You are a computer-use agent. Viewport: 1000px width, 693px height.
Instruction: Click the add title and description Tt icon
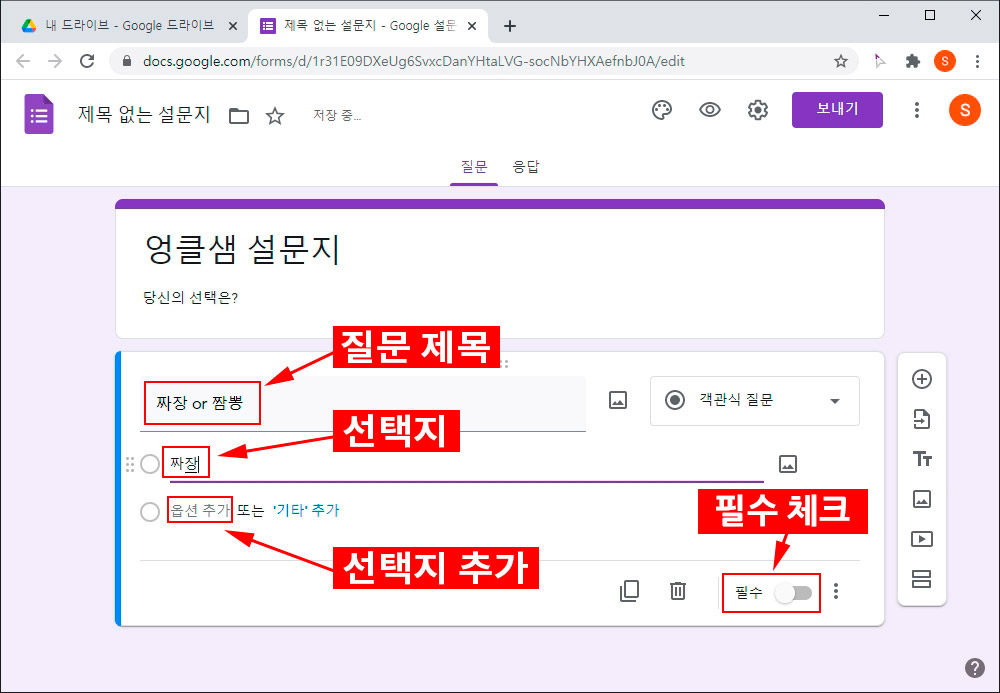pos(921,459)
